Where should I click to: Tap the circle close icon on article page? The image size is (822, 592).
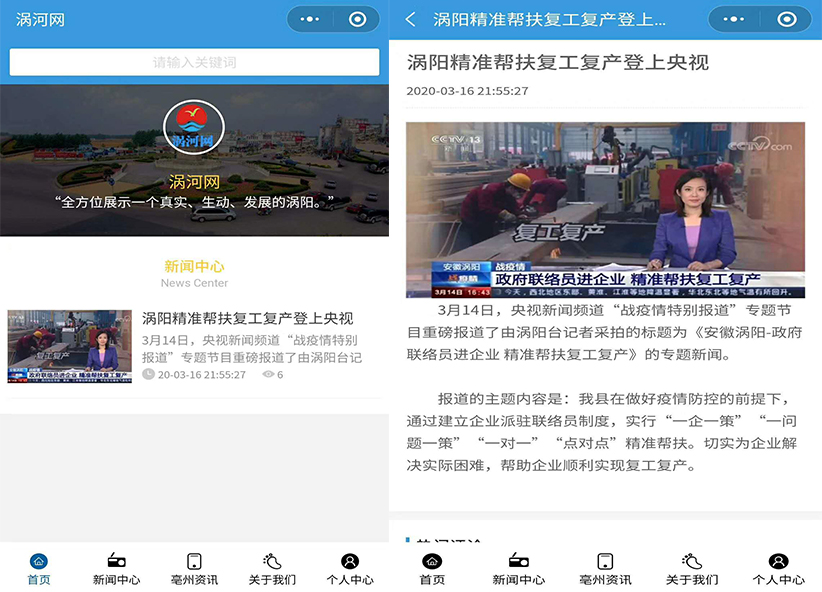tap(787, 19)
